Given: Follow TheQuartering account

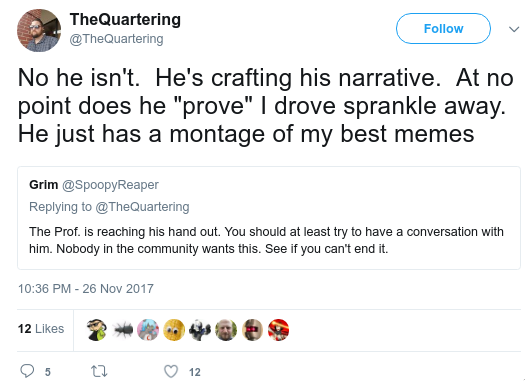Looking at the screenshot, I should tap(443, 28).
